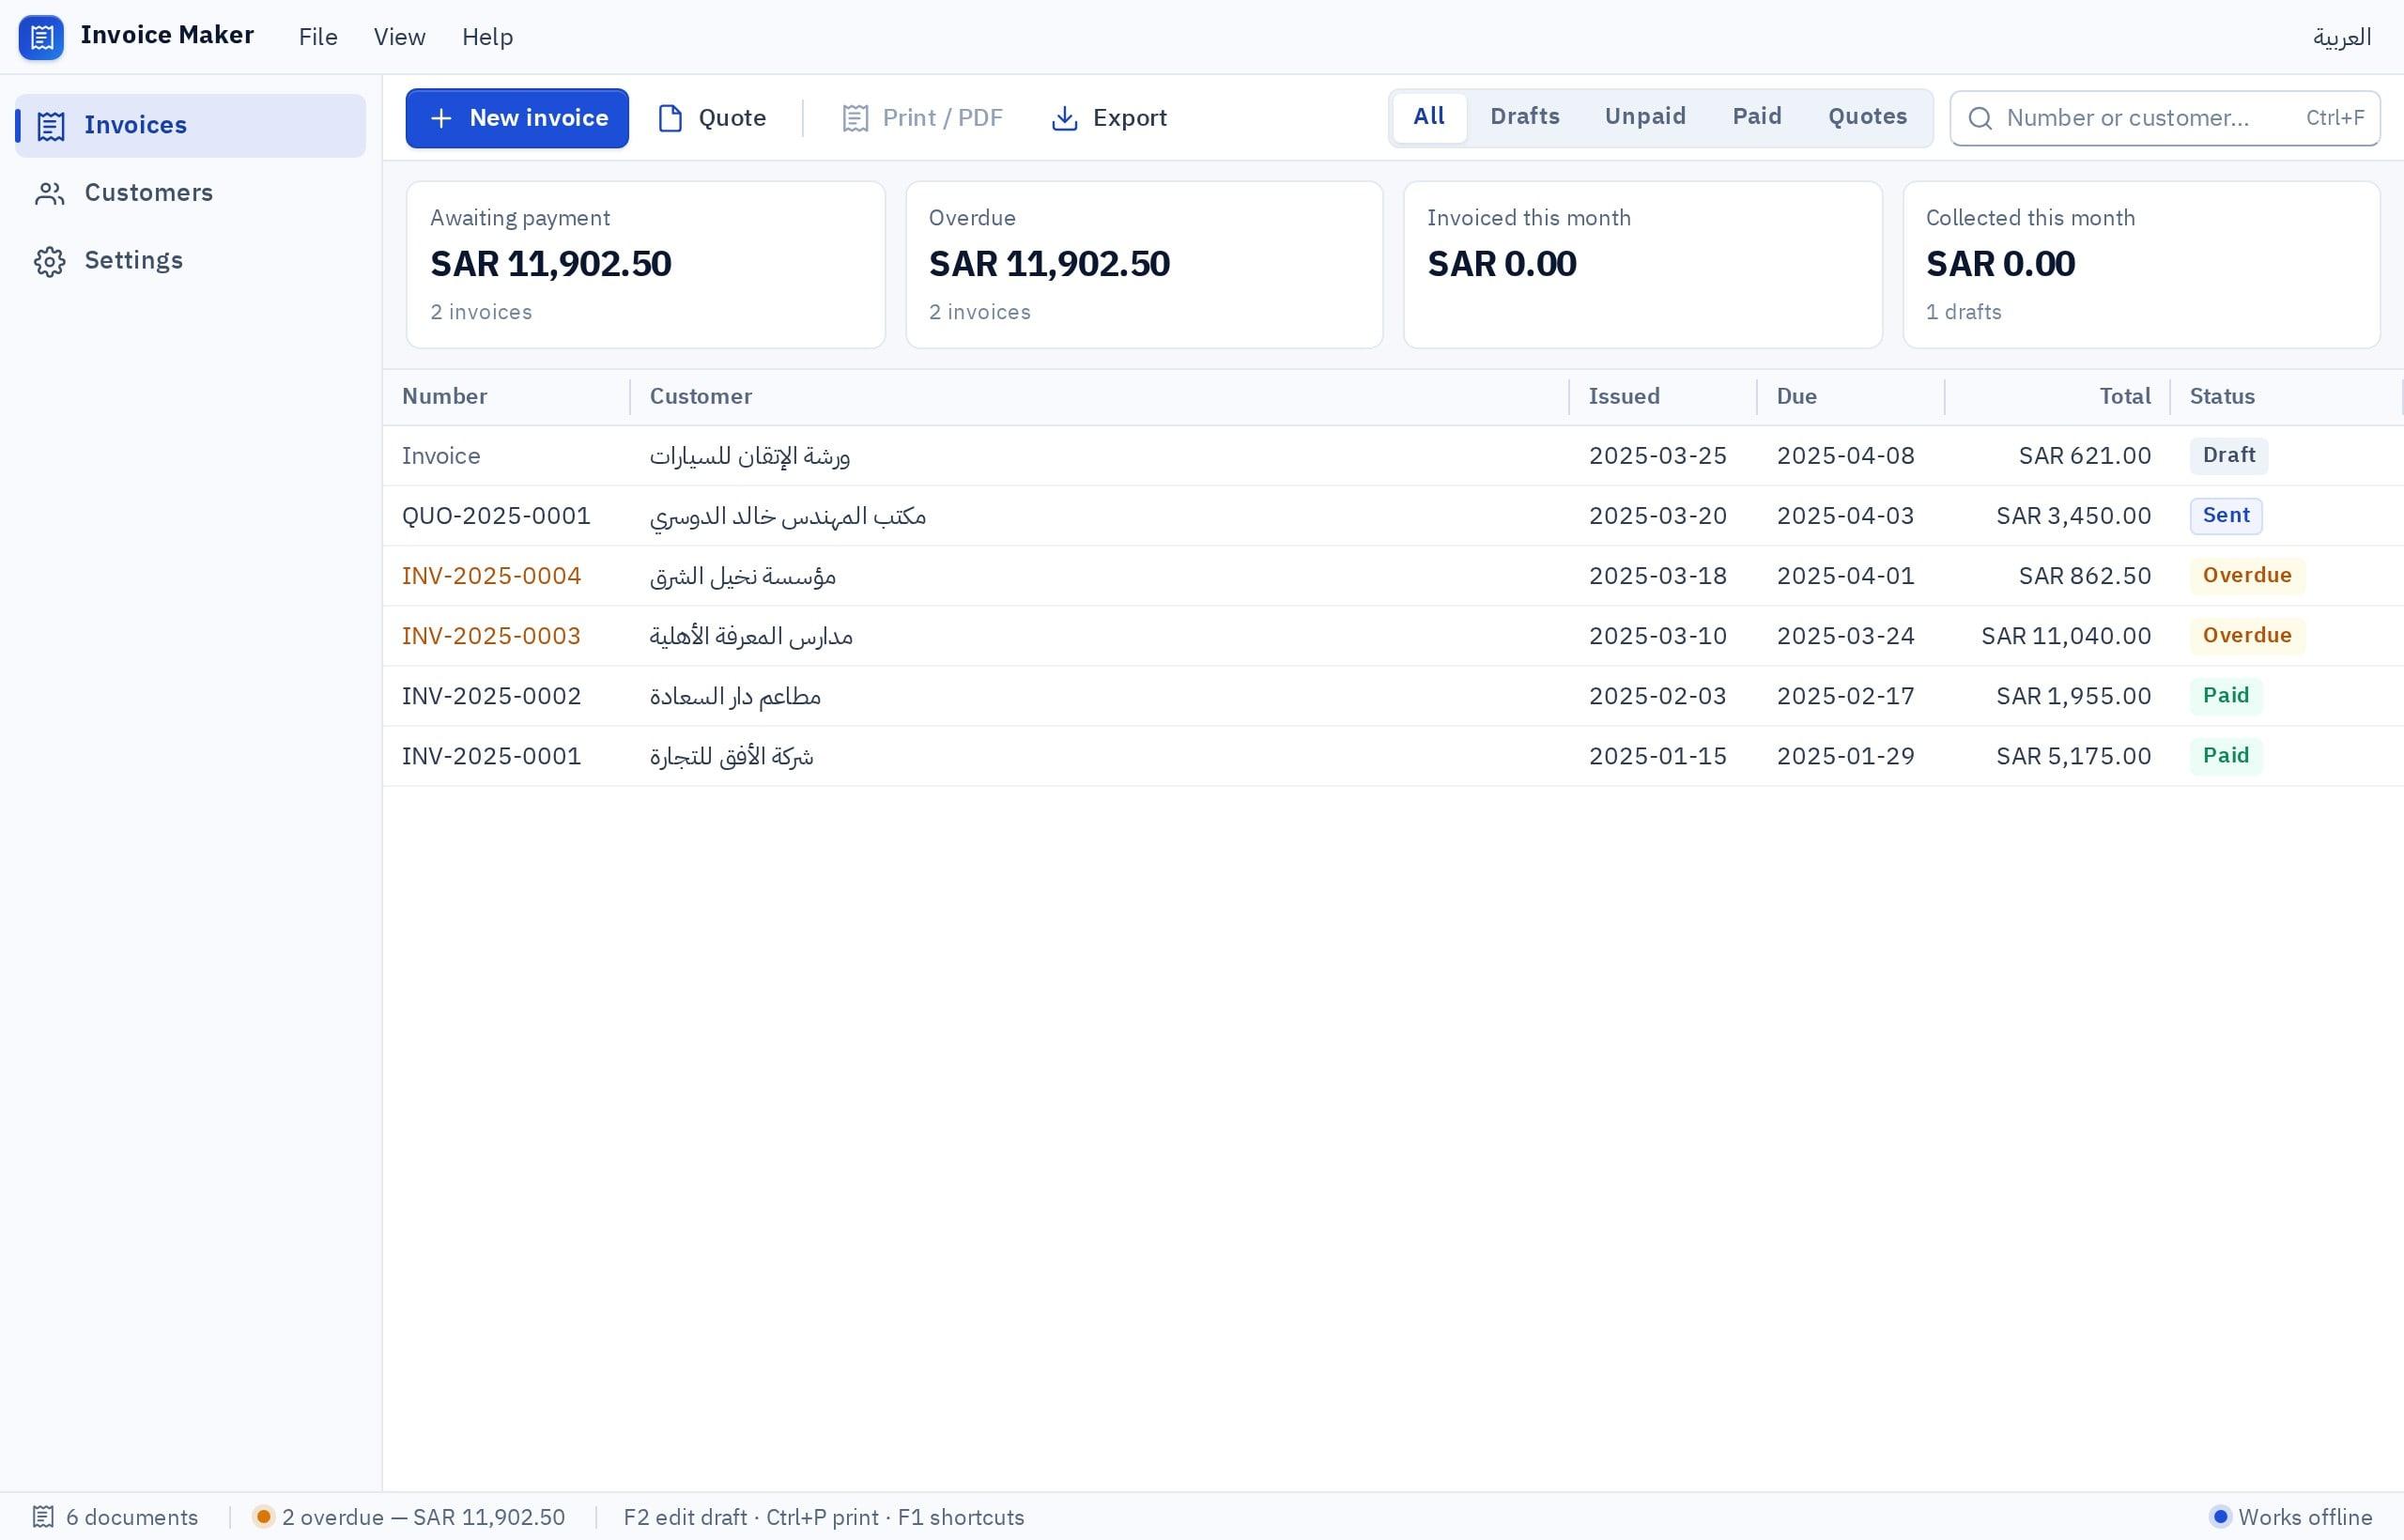The width and height of the screenshot is (2404, 1540).
Task: Open invoice INV-2025-0003
Action: click(1393, 636)
